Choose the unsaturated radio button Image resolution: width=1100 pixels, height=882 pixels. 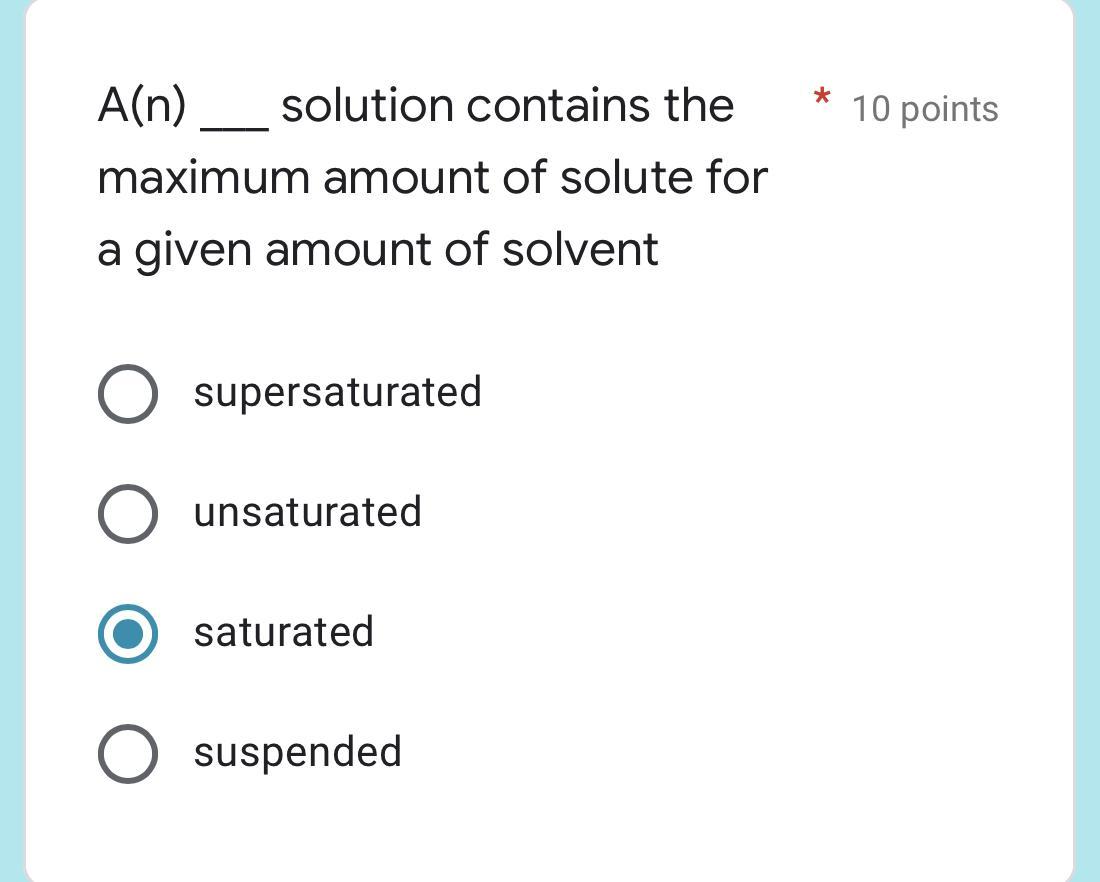point(127,514)
